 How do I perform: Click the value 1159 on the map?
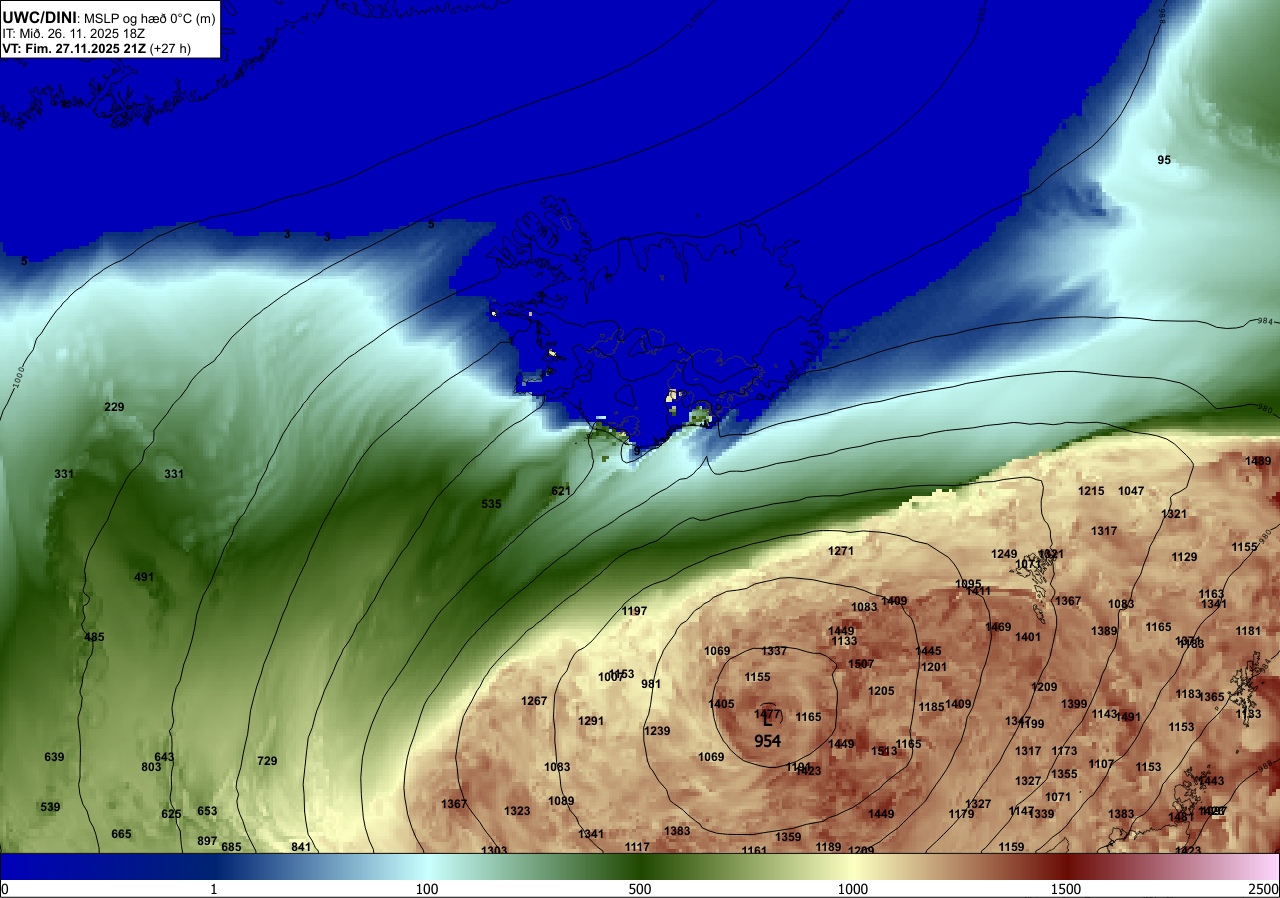click(x=1011, y=847)
